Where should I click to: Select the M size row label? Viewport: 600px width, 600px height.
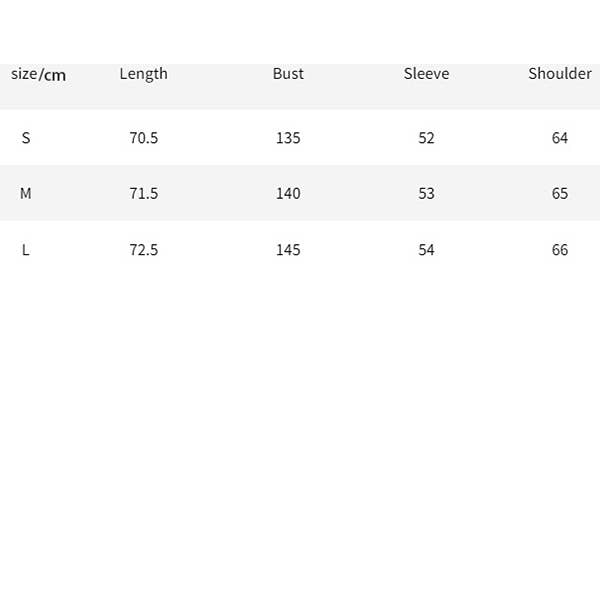(x=26, y=194)
